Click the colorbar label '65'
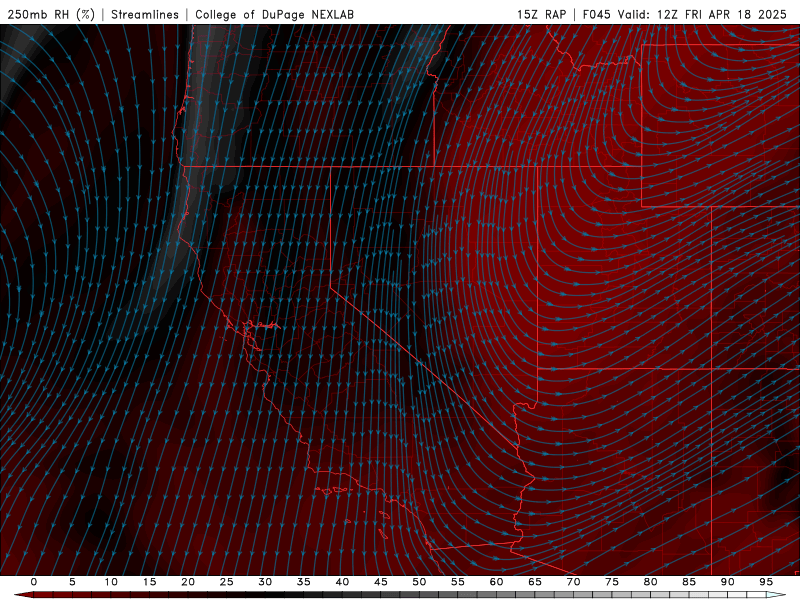800x600 pixels. point(535,582)
